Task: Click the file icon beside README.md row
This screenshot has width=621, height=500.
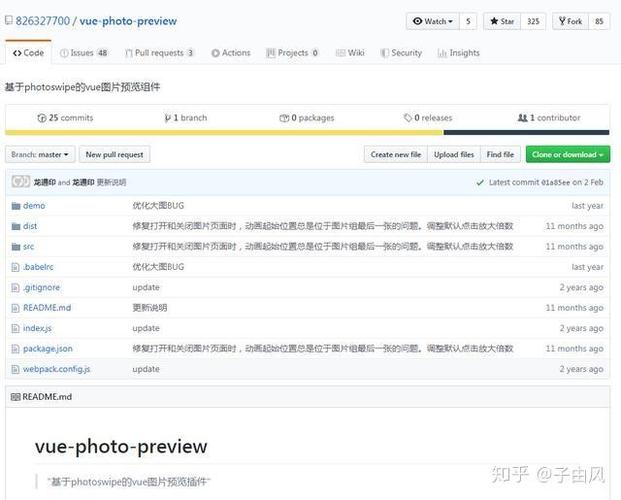Action: click(15, 308)
